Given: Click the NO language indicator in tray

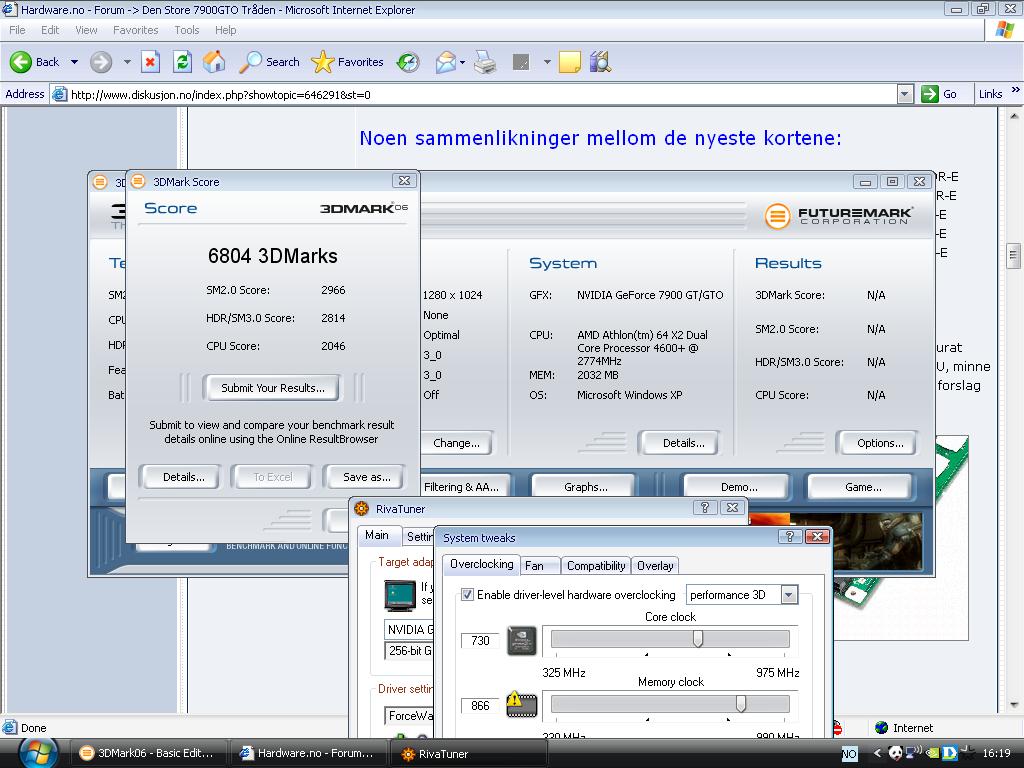Looking at the screenshot, I should (848, 754).
